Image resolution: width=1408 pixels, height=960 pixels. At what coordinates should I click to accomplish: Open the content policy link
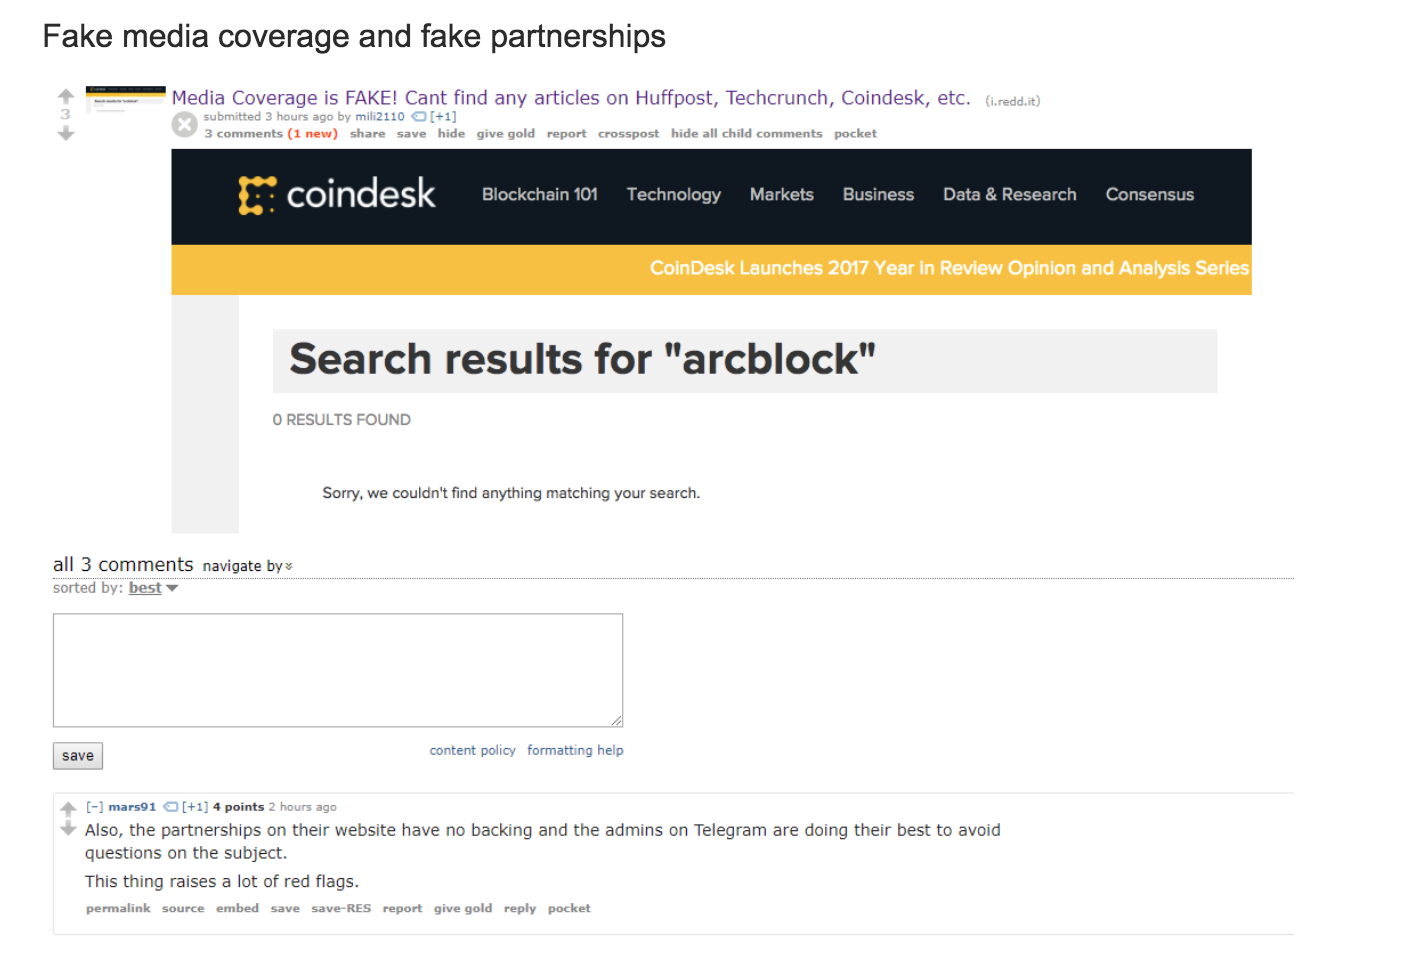coord(472,750)
